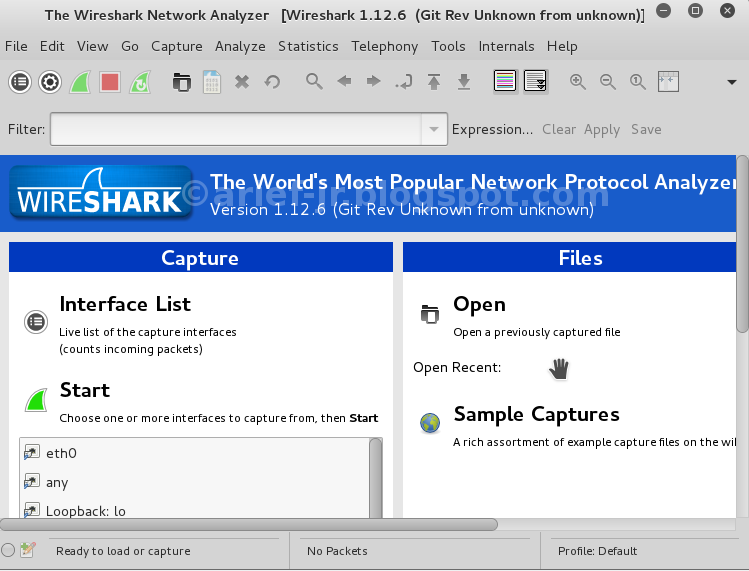Open the Edit menu
749x571 pixels.
pos(52,46)
